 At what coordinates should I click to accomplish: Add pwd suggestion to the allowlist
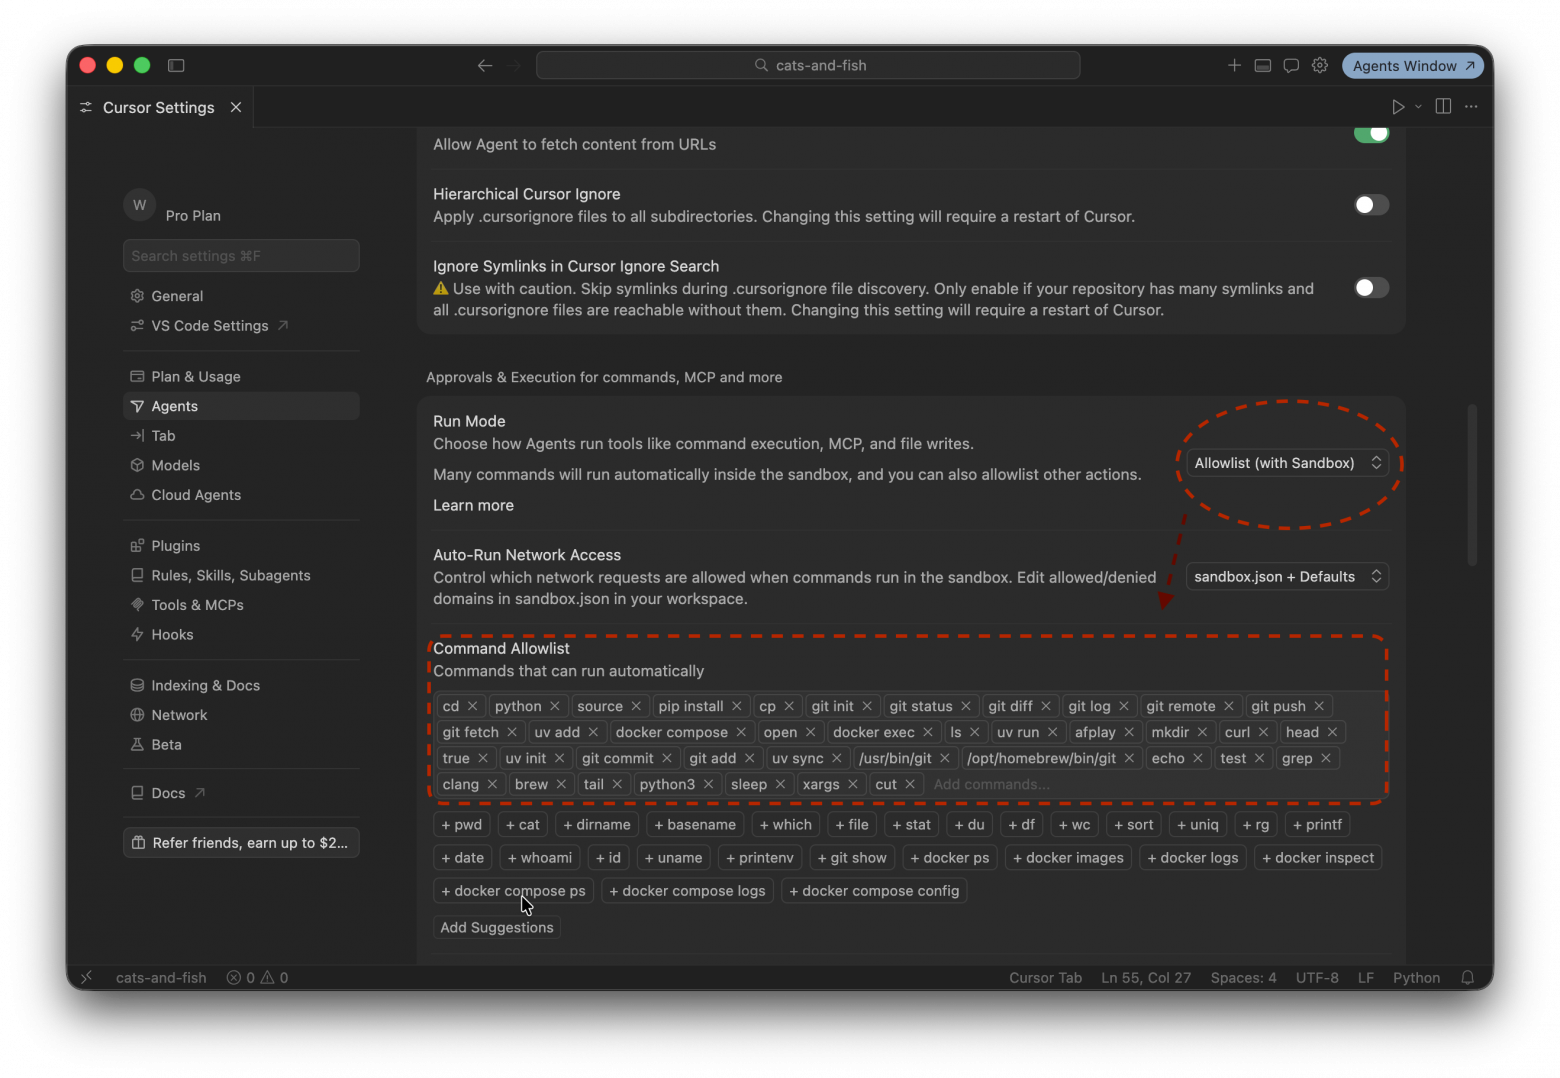(x=462, y=825)
